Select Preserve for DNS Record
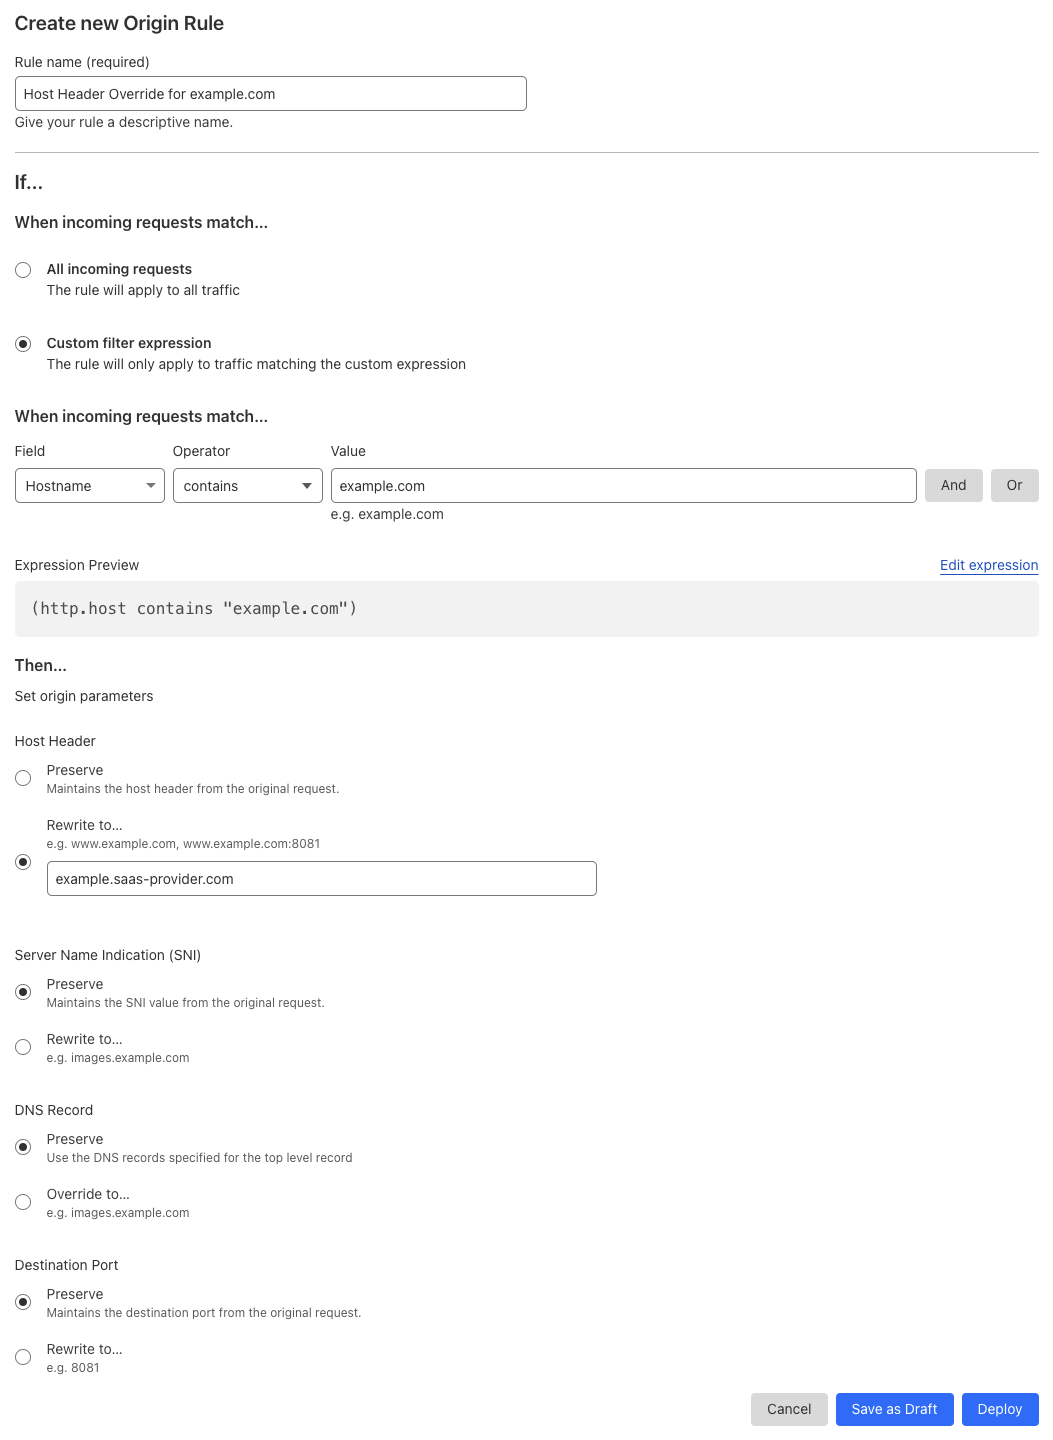This screenshot has height=1440, width=1053. [x=23, y=1146]
